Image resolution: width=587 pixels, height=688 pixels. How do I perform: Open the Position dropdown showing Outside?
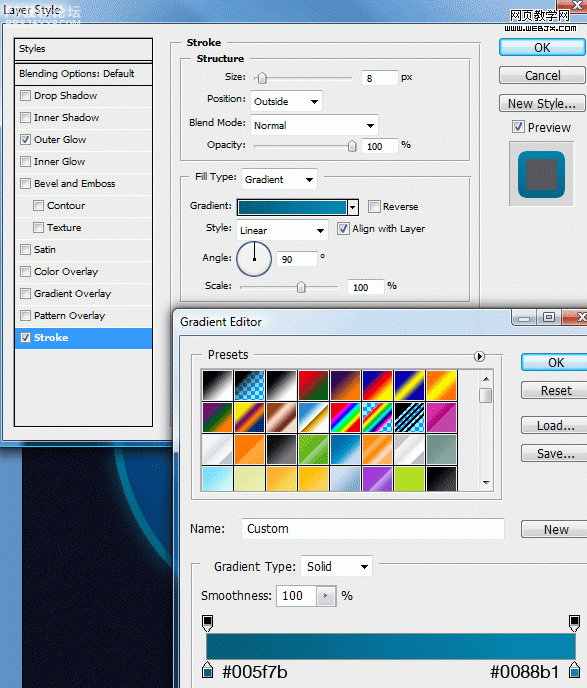286,101
